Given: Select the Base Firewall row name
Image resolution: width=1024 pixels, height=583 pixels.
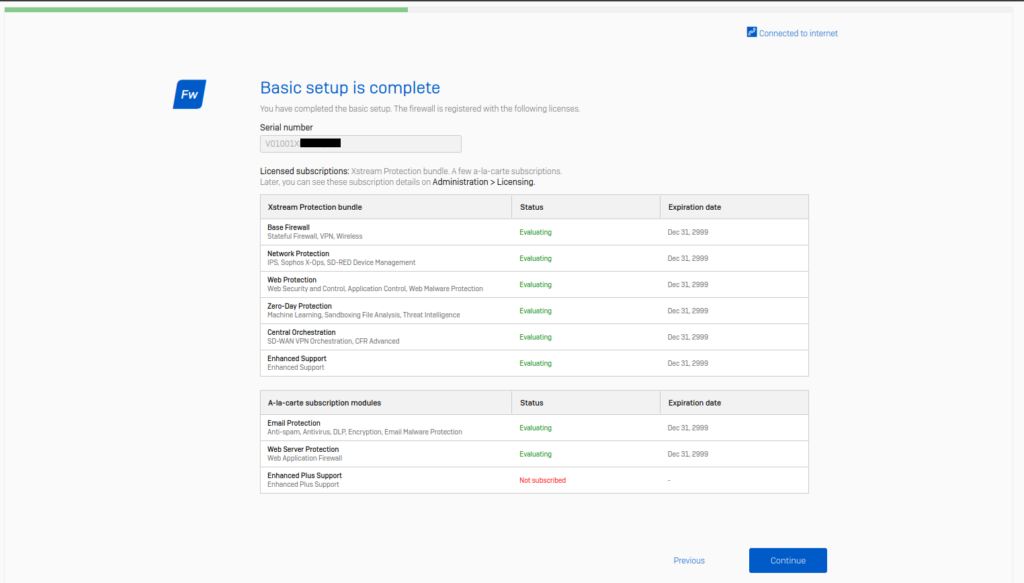Looking at the screenshot, I should click(288, 227).
